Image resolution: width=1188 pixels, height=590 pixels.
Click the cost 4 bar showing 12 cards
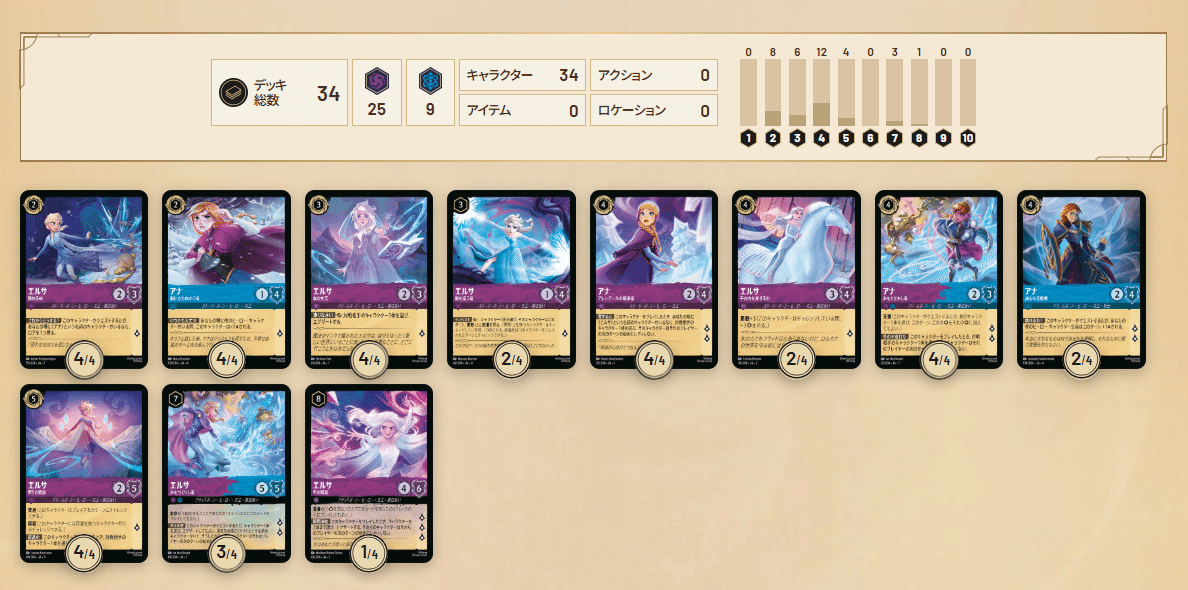(821, 92)
